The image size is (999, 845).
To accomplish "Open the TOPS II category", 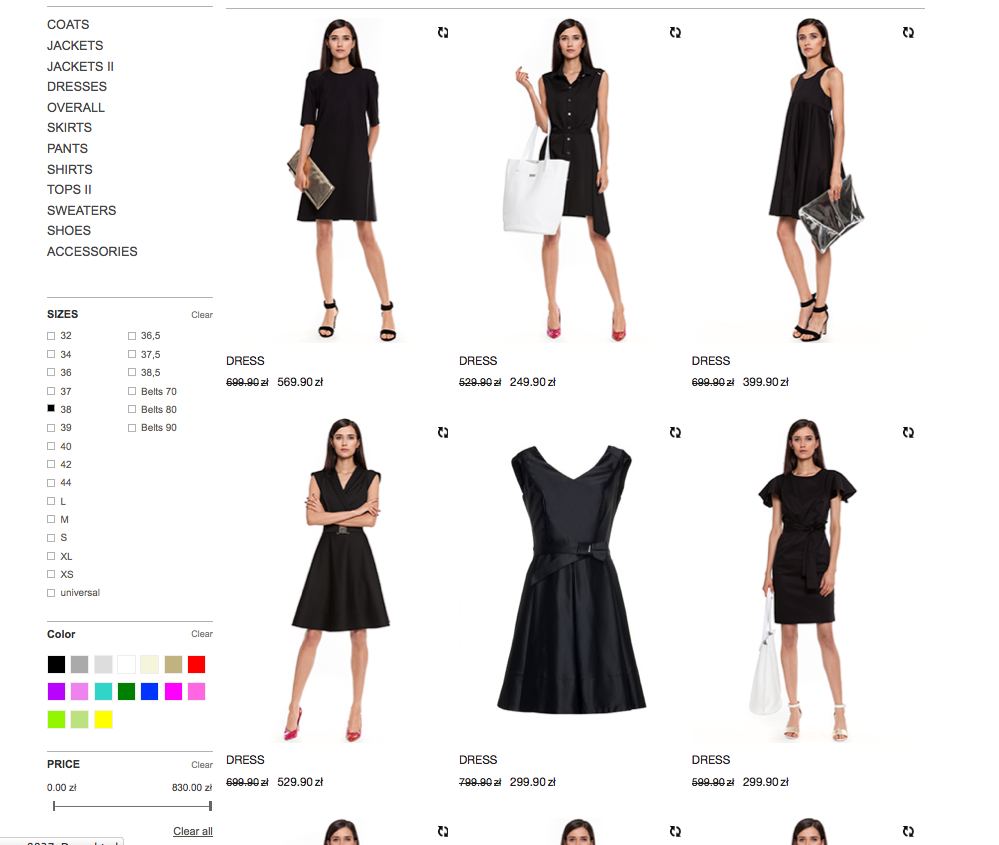I will (69, 190).
